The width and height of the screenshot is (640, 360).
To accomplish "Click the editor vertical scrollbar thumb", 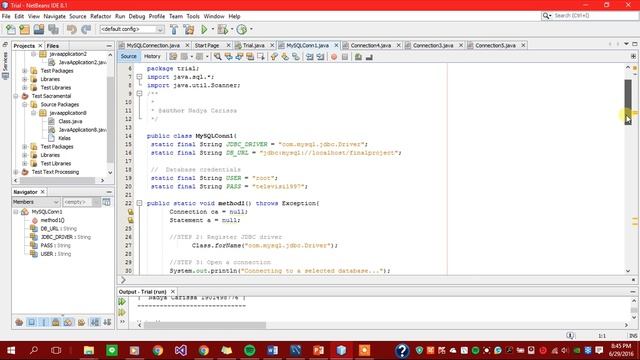I will coord(628,102).
